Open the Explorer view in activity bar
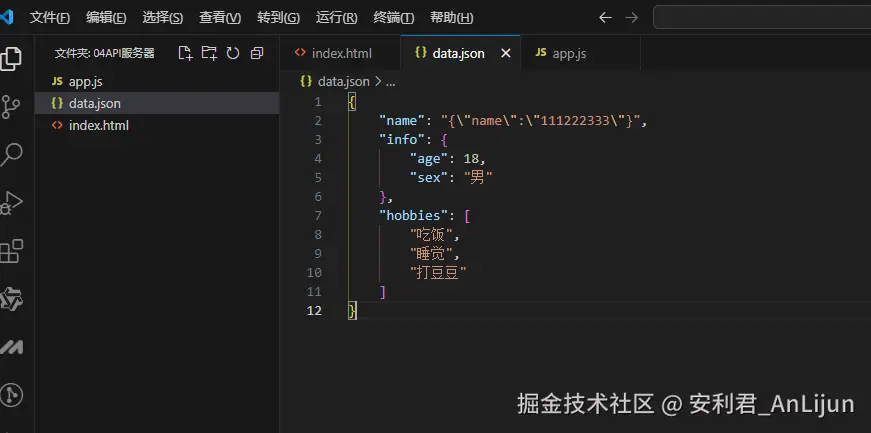 (x=10, y=58)
